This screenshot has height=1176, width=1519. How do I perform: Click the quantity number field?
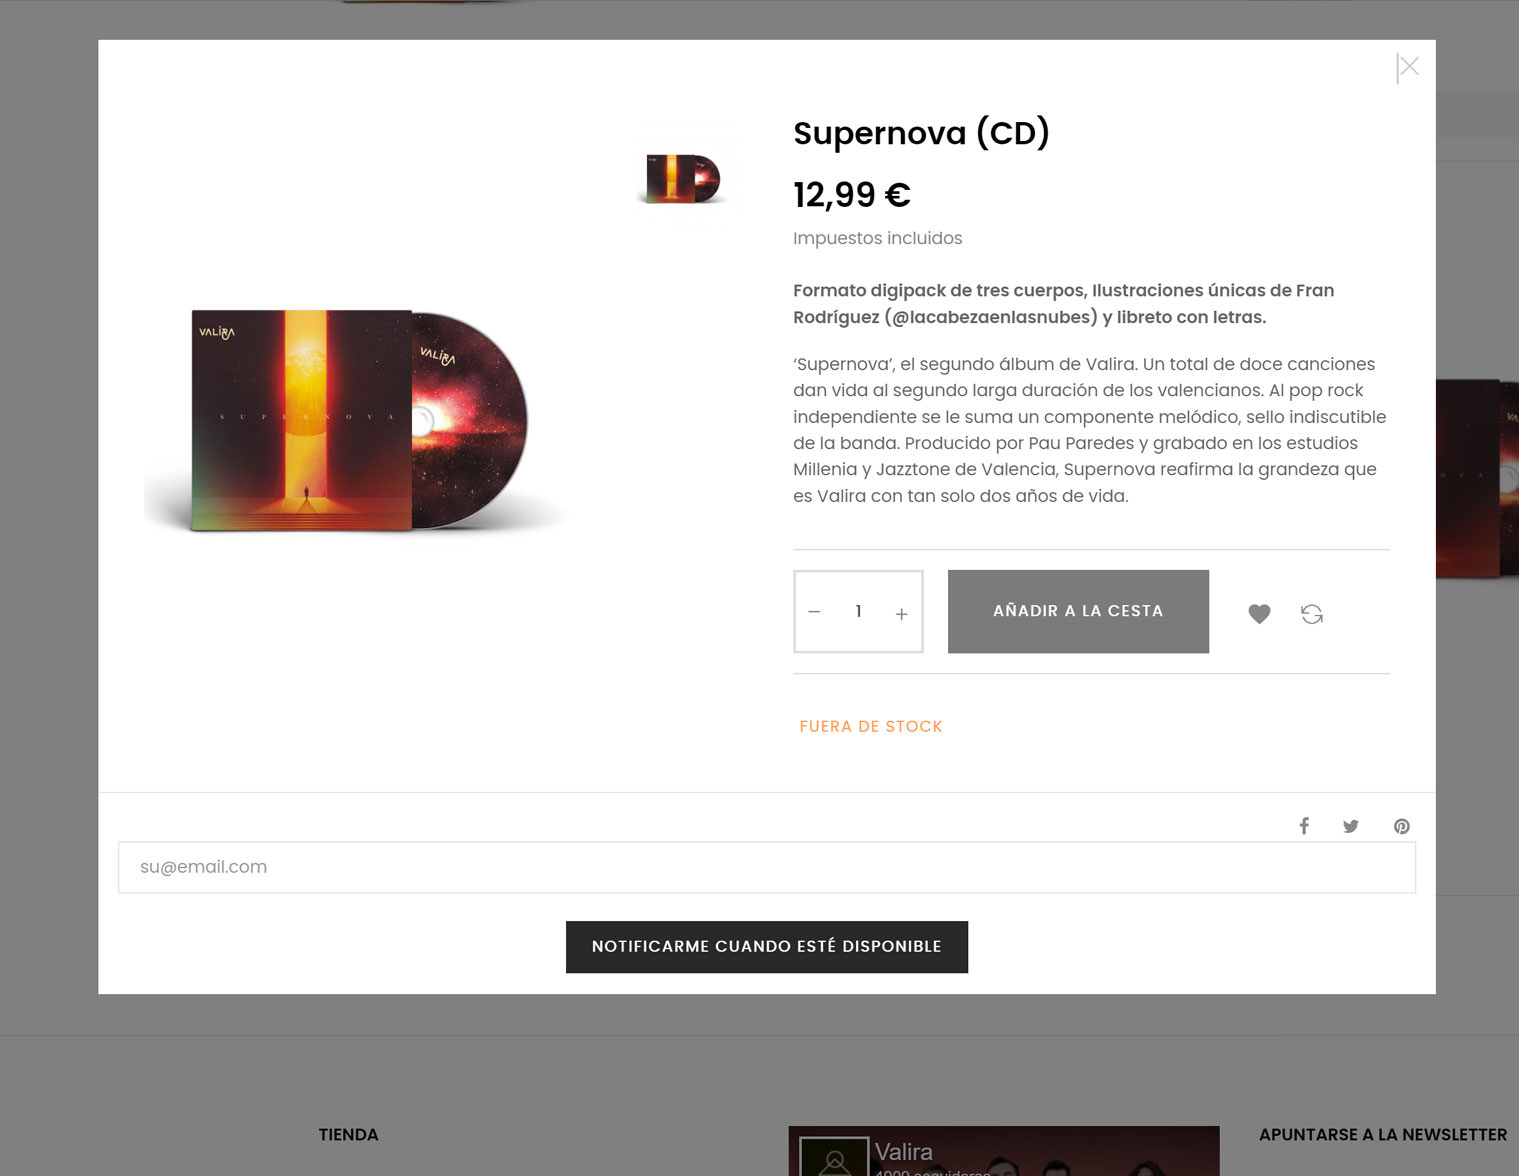coord(858,611)
